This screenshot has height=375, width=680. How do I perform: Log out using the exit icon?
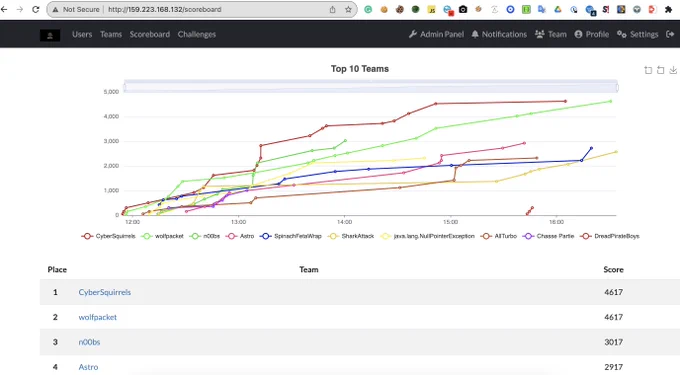(x=670, y=34)
